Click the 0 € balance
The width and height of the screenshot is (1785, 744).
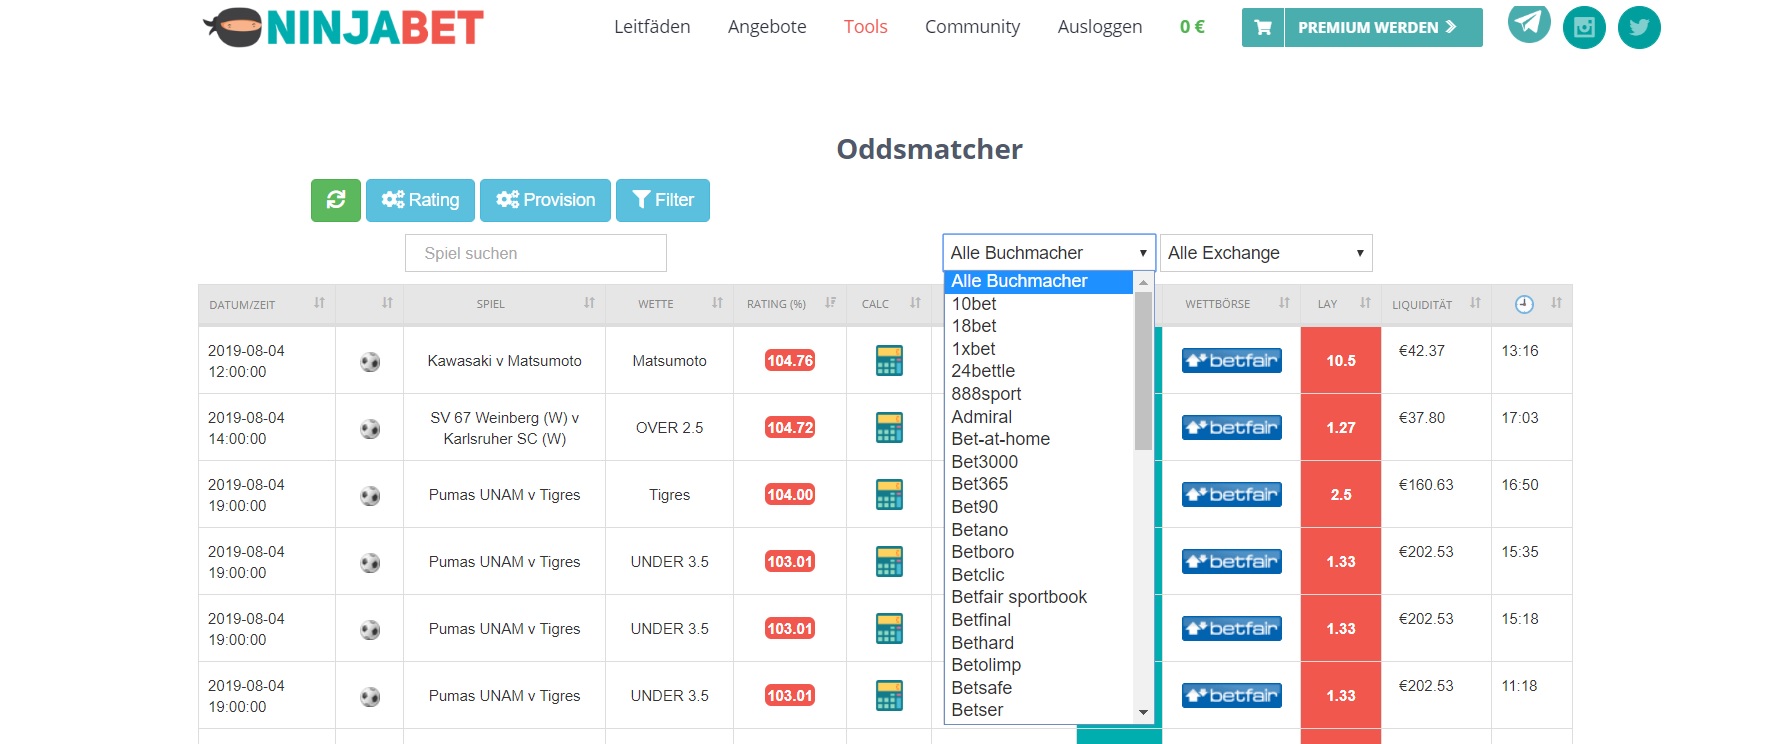1192,27
